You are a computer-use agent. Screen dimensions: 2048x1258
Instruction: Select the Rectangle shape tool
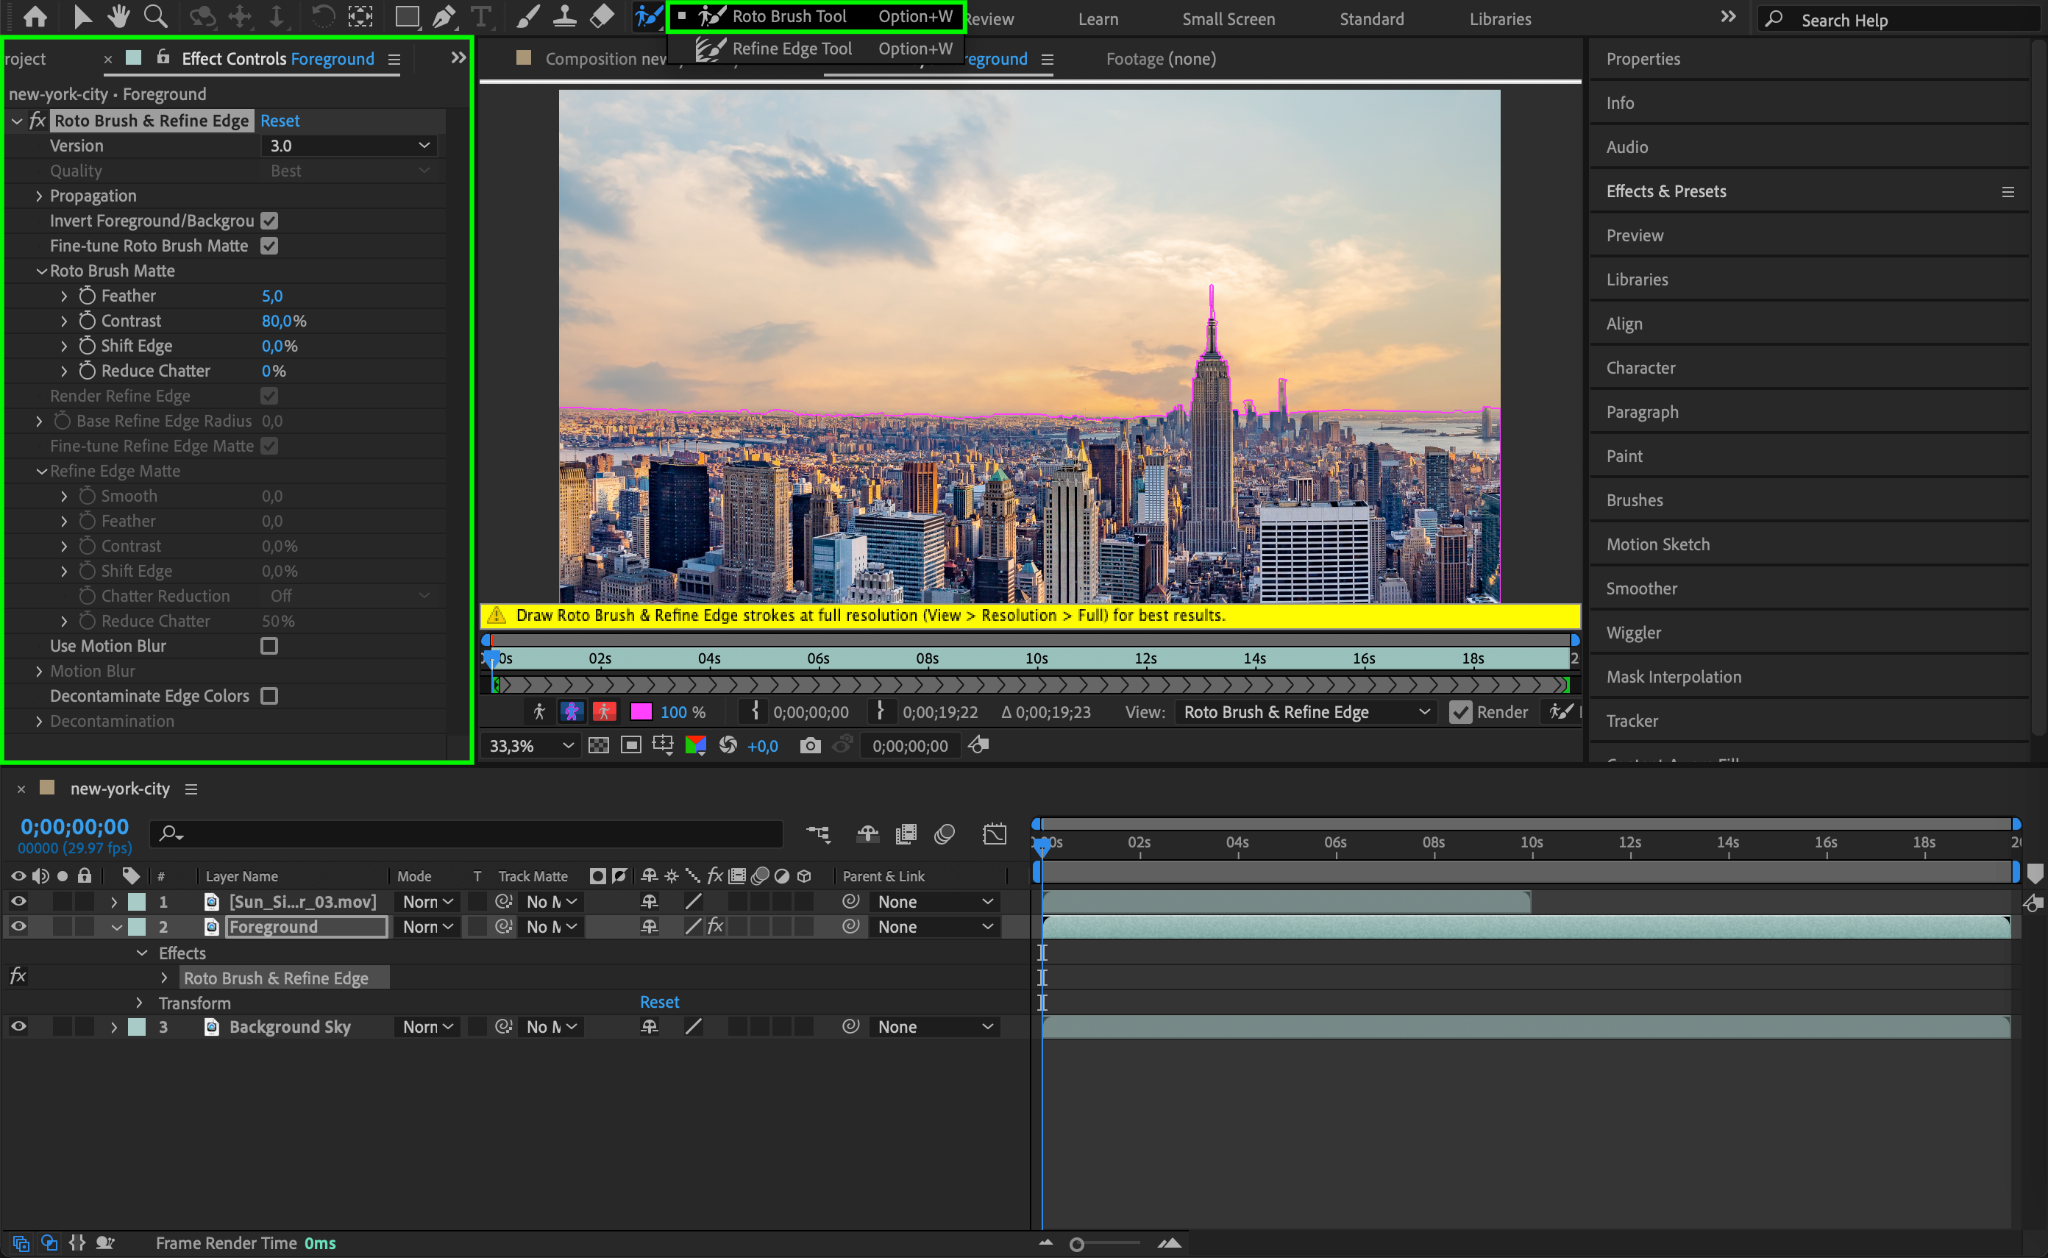click(407, 16)
